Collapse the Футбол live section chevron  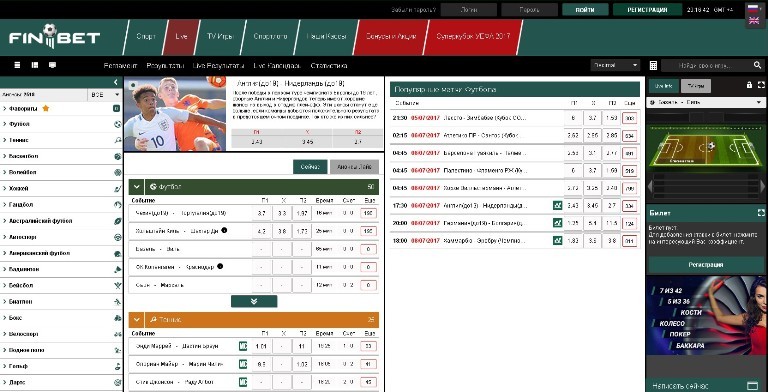137,187
